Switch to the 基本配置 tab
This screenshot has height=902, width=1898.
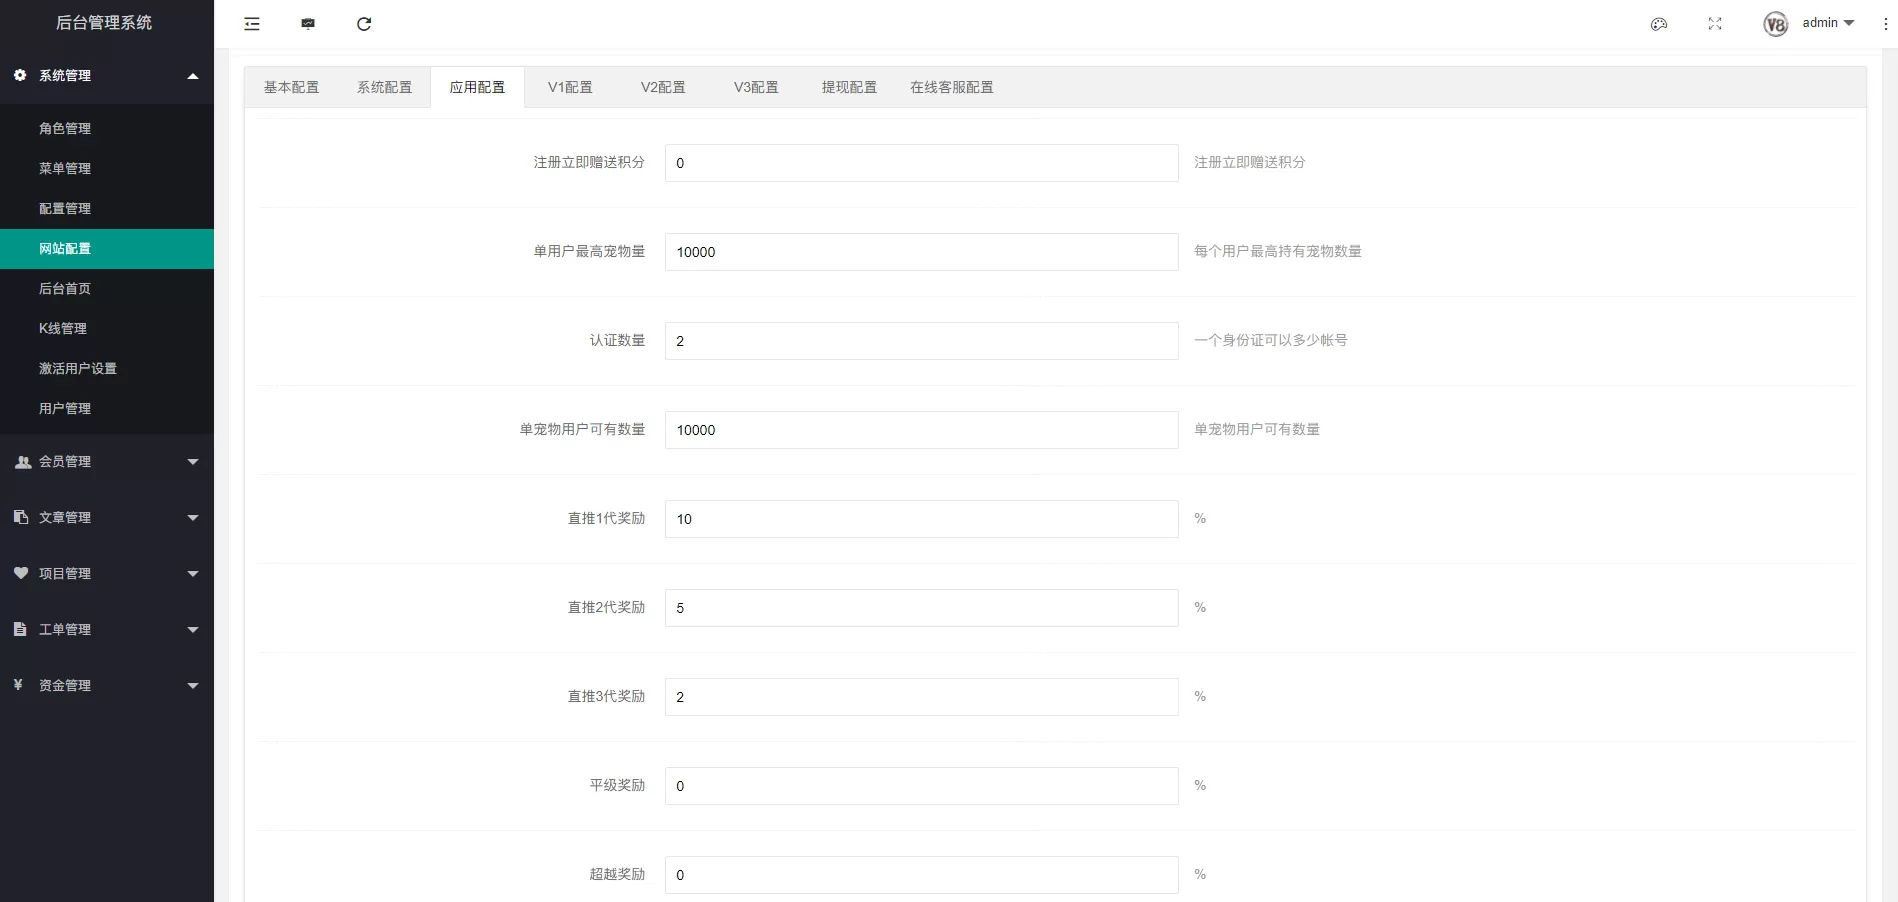291,88
